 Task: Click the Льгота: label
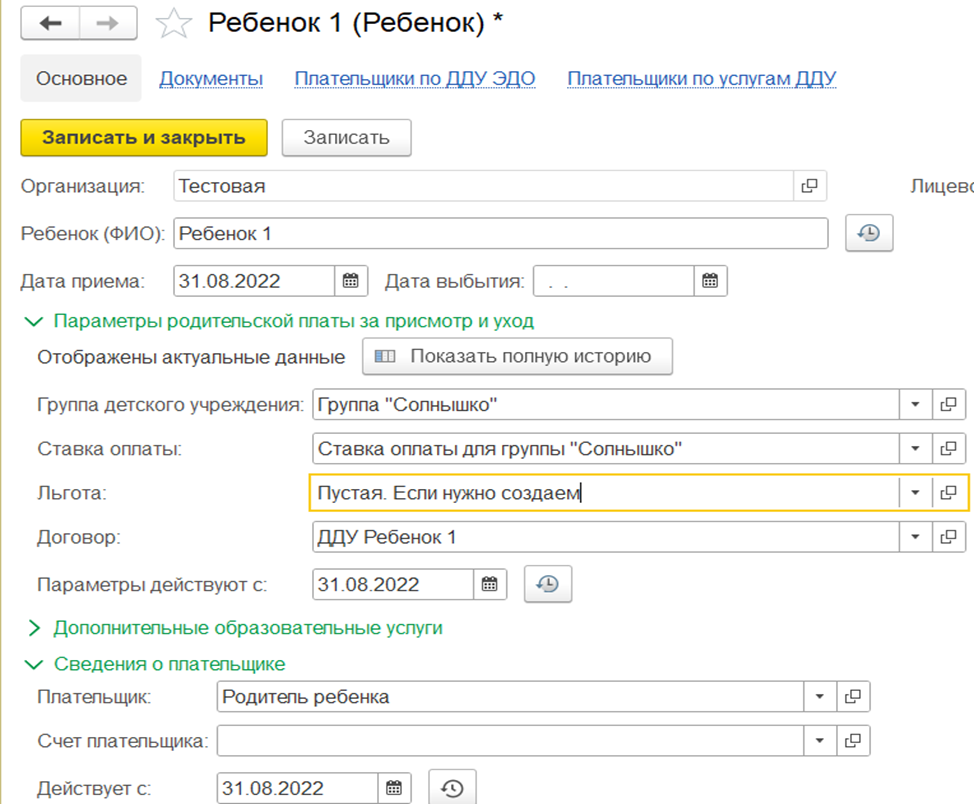[x=72, y=493]
